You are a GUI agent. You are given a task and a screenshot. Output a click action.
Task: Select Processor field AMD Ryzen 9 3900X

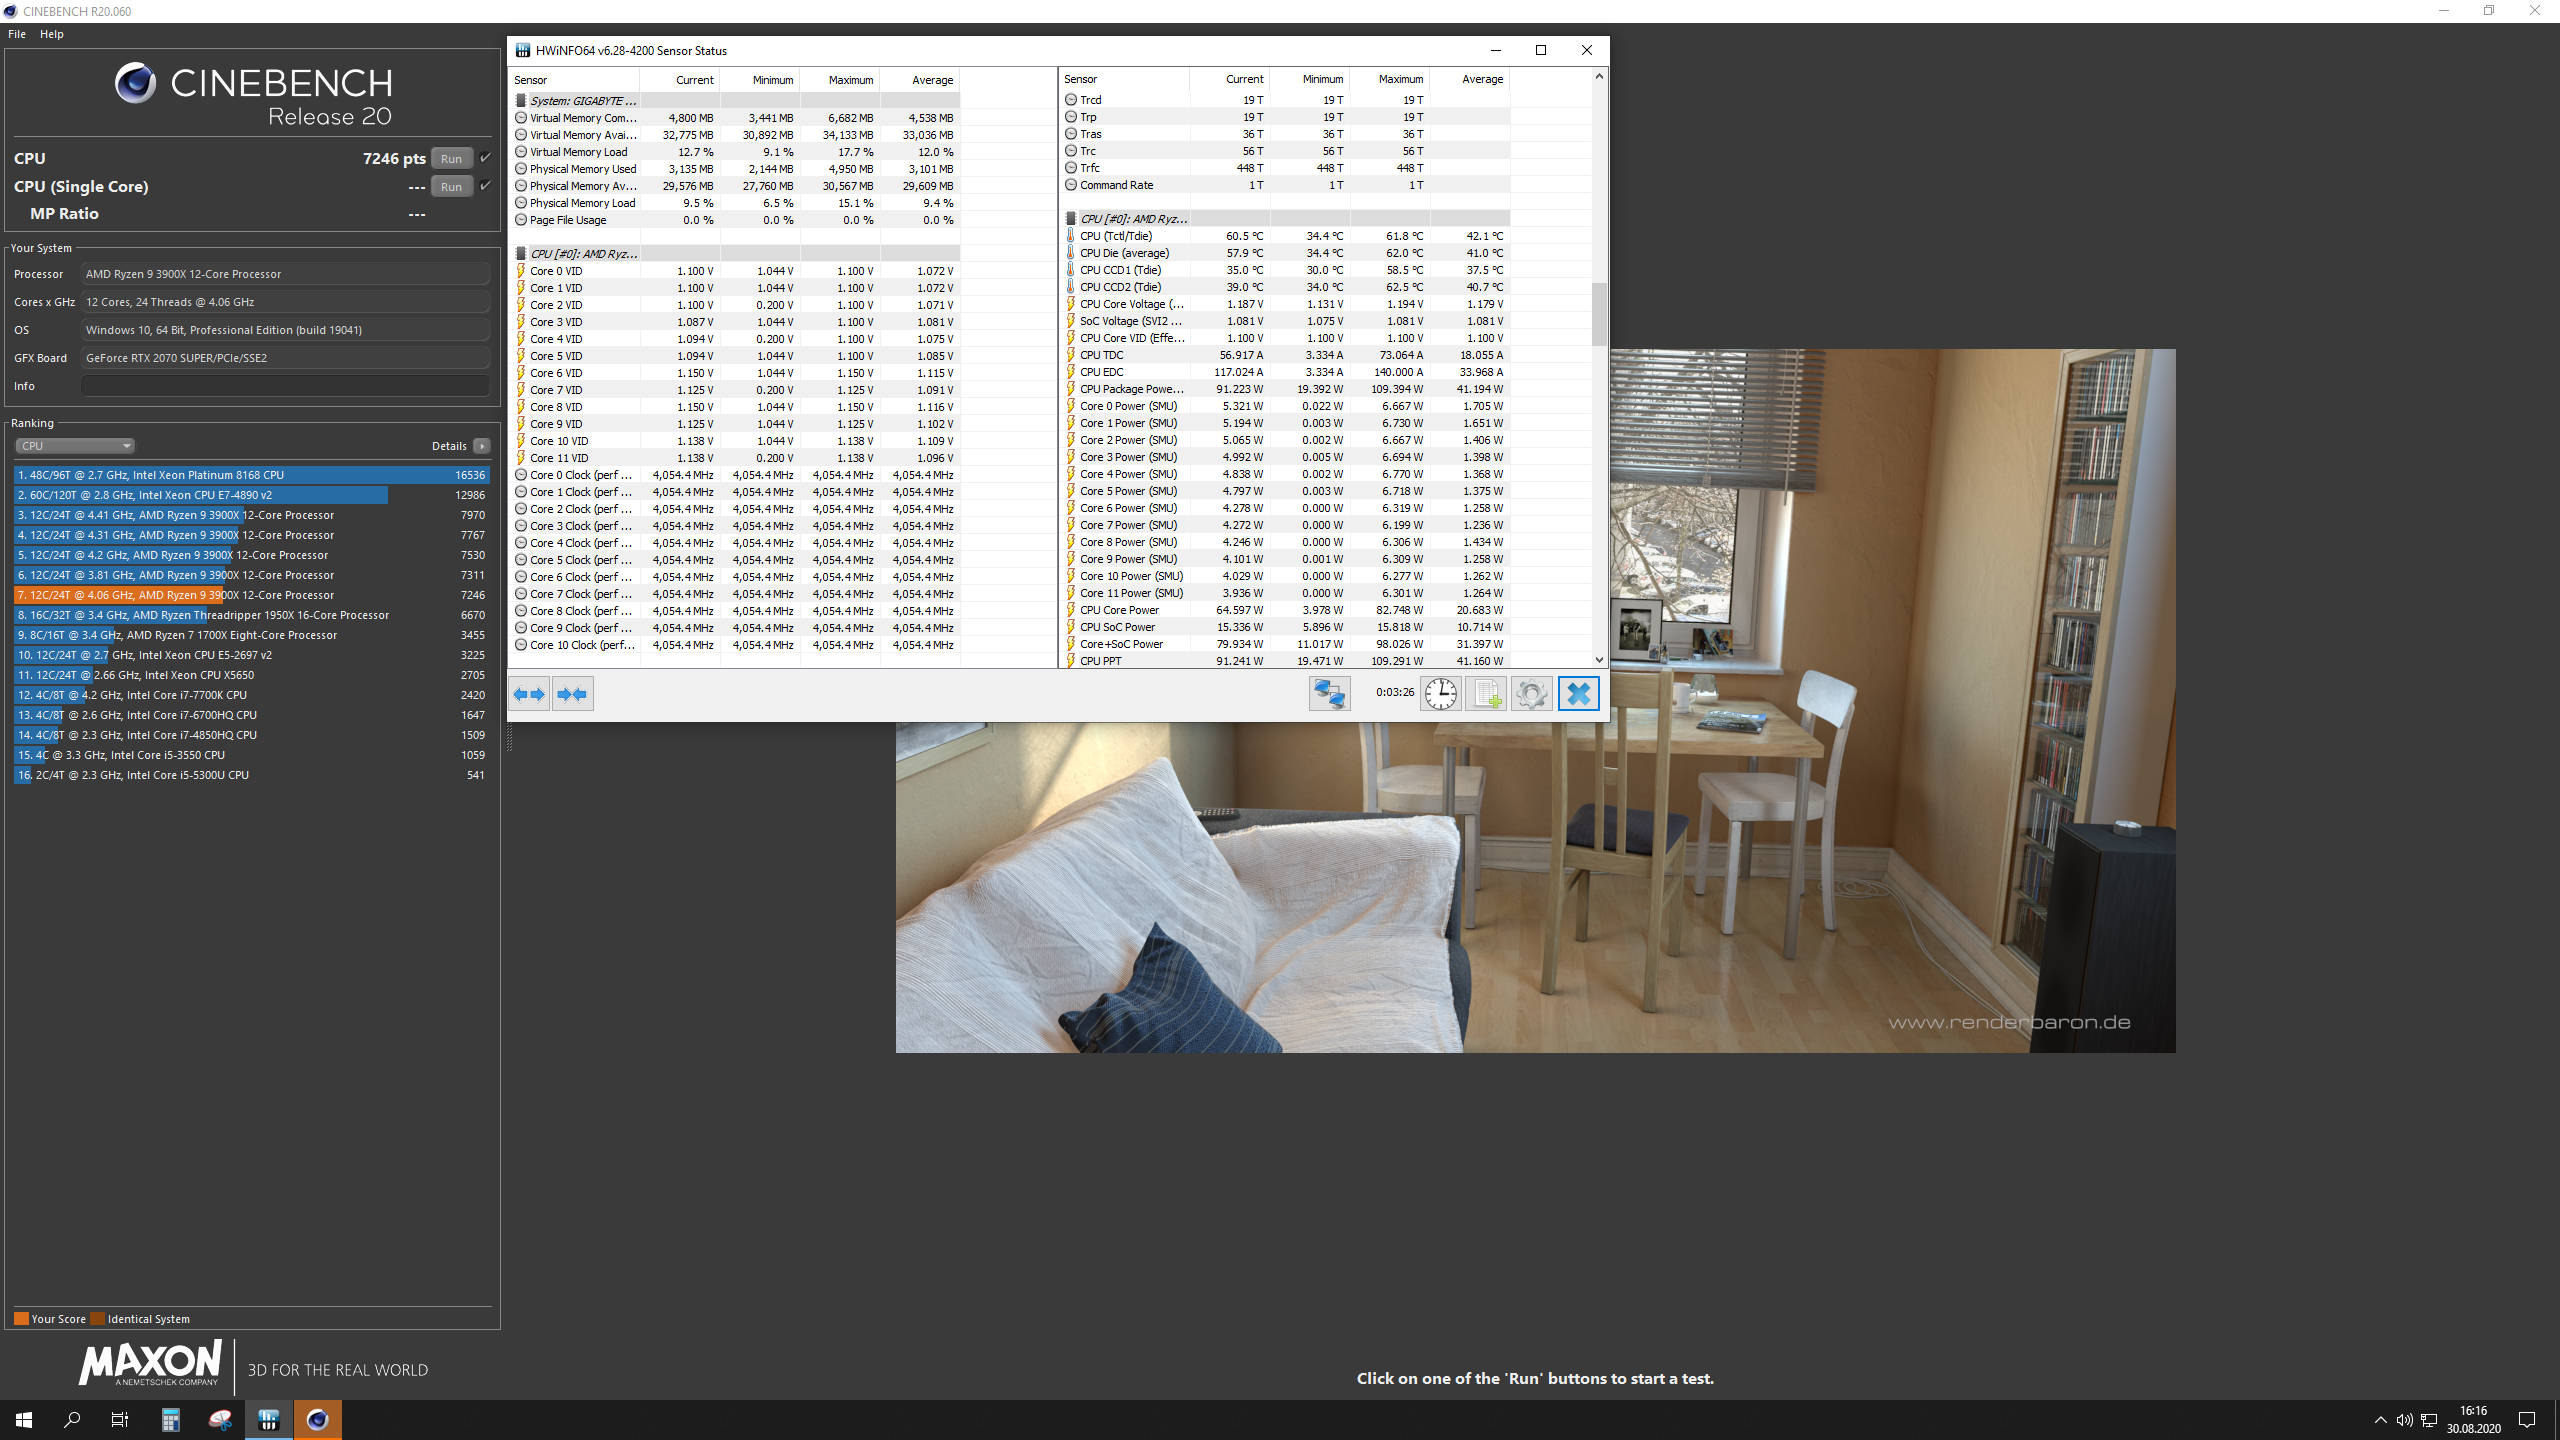tap(285, 274)
